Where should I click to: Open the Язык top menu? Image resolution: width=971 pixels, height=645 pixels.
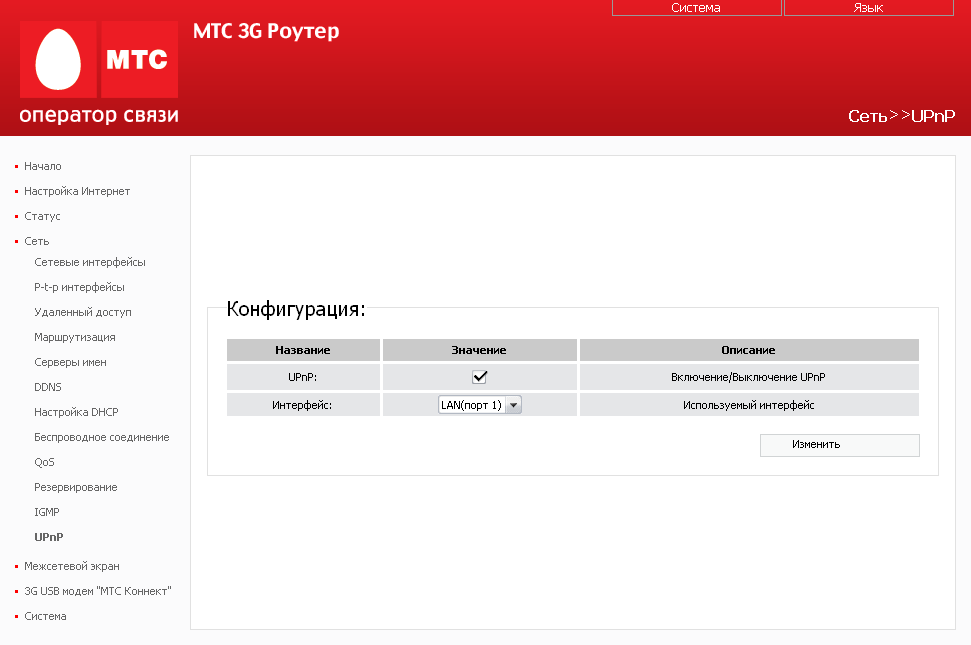[x=868, y=7]
